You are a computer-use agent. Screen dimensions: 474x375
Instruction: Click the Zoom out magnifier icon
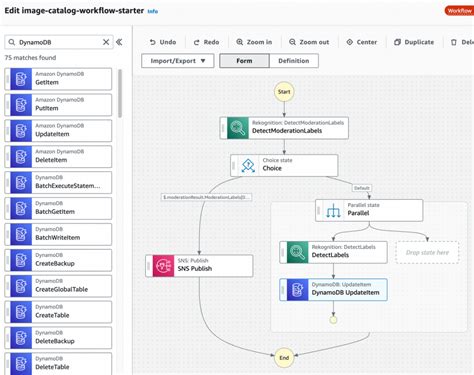[x=292, y=42]
